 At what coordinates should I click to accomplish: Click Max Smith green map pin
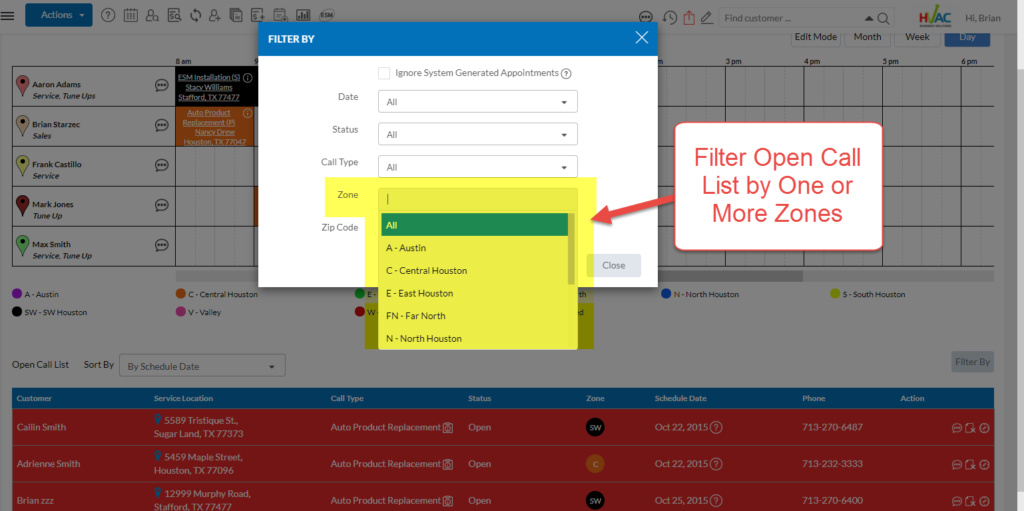pyautogui.click(x=23, y=247)
